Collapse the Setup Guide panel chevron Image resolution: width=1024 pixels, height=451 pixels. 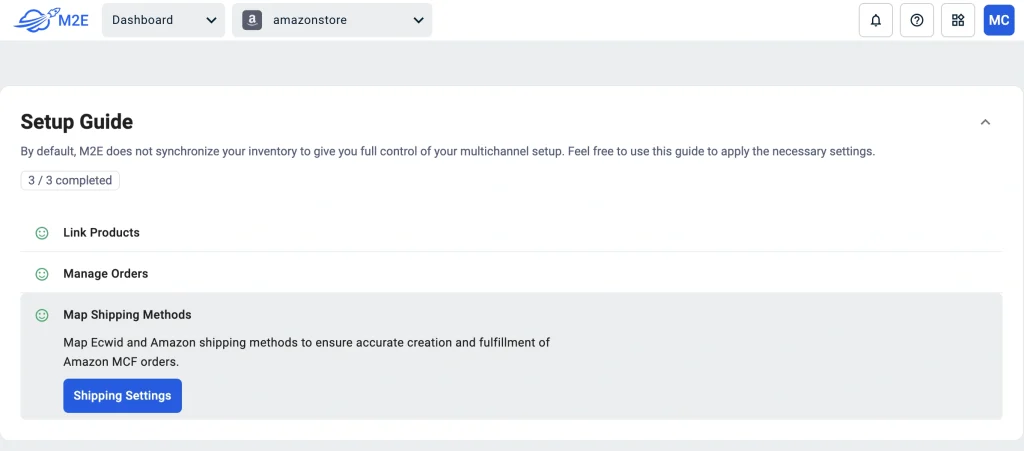pos(985,122)
